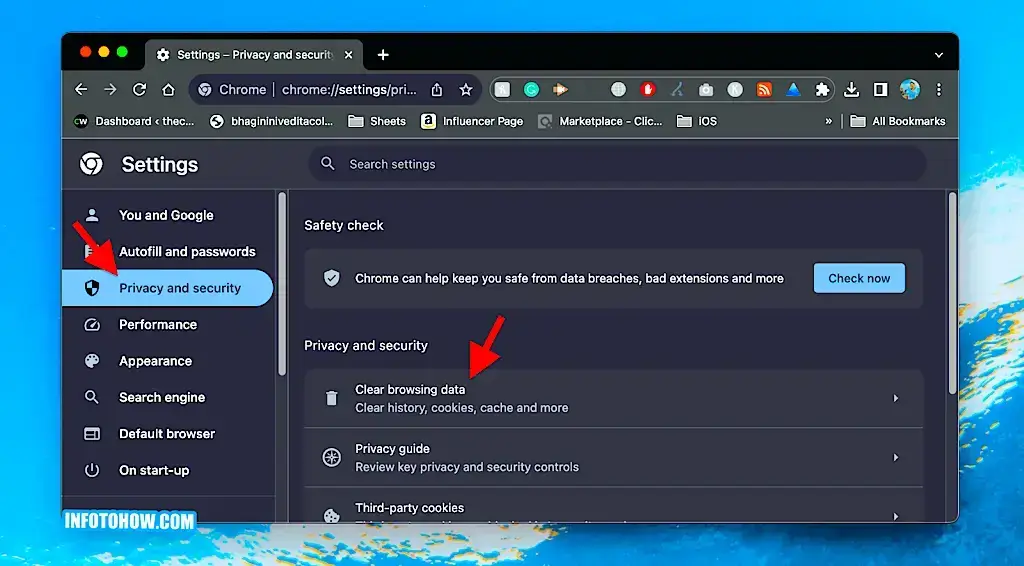Select You and Google in sidebar

pyautogui.click(x=167, y=215)
